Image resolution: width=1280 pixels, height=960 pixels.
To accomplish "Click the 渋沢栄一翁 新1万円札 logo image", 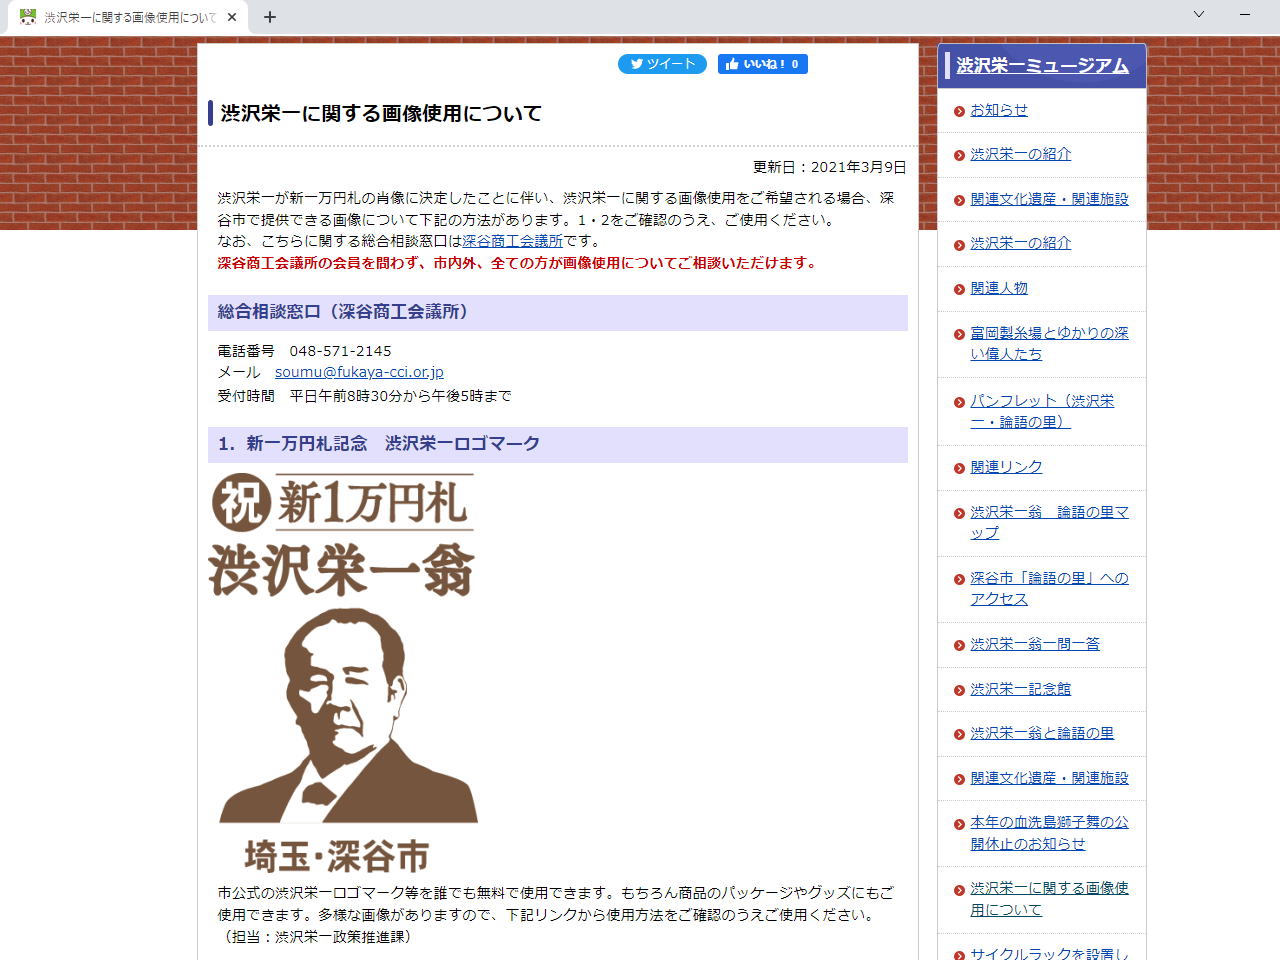I will click(342, 672).
